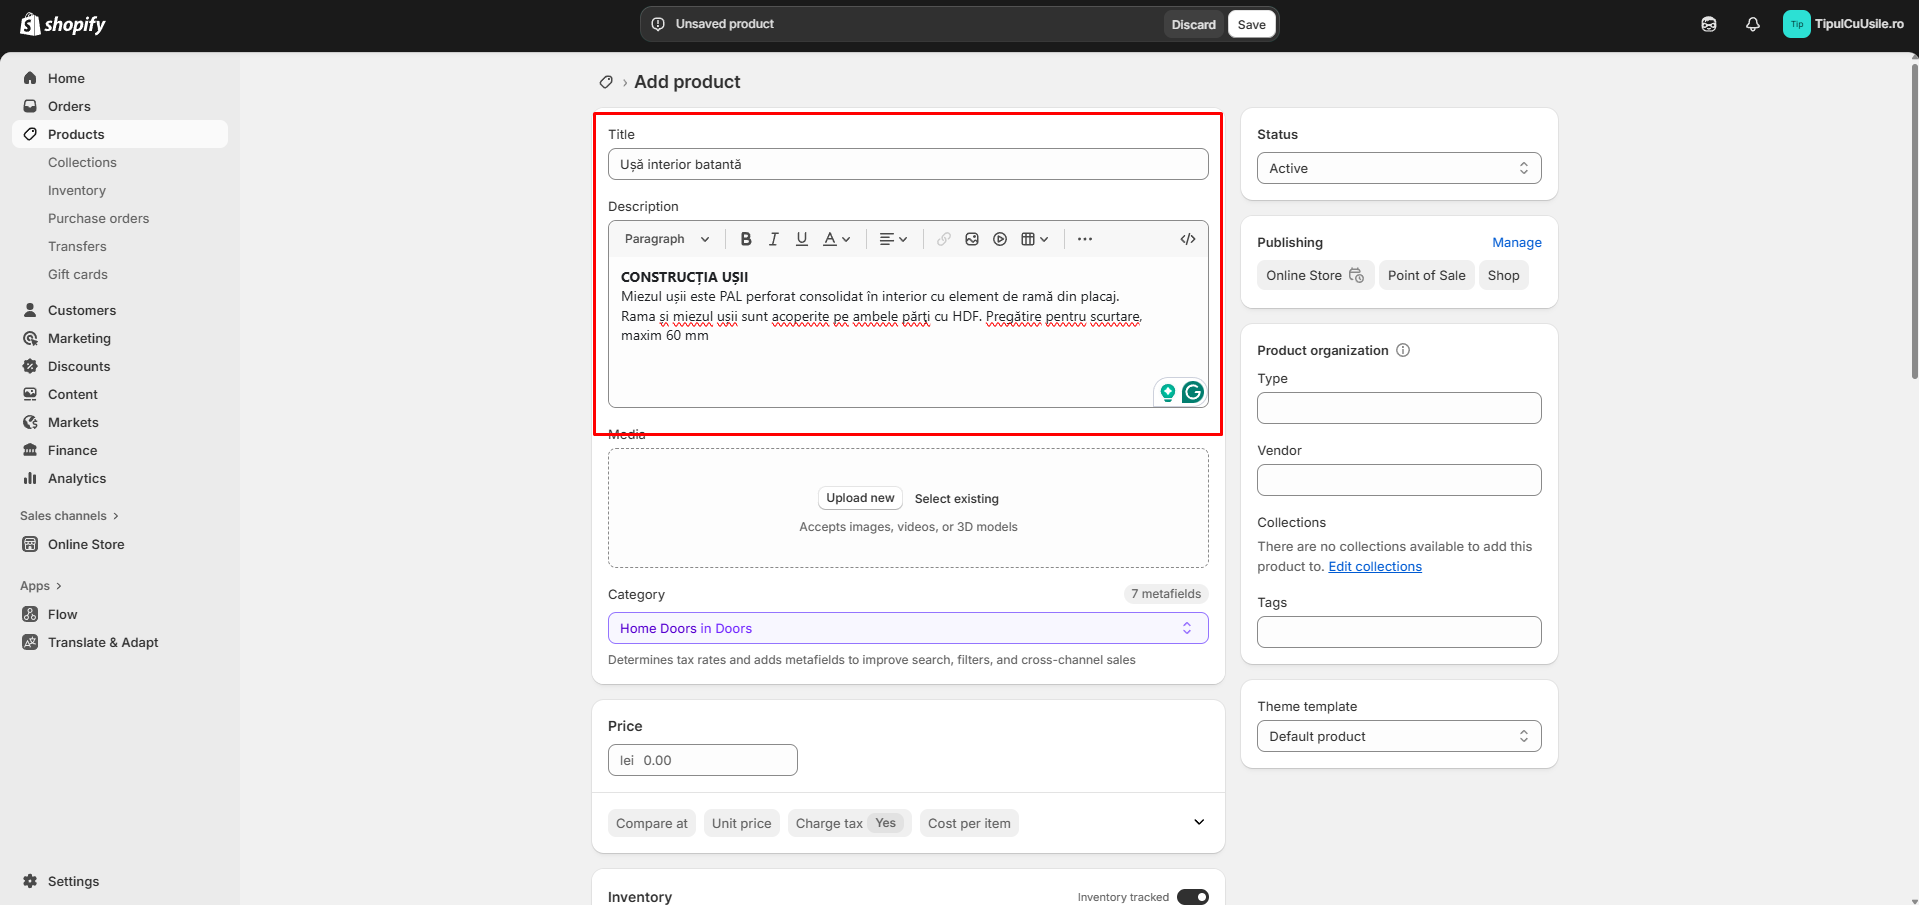
Task: Insert video via the play icon
Action: tap(999, 239)
